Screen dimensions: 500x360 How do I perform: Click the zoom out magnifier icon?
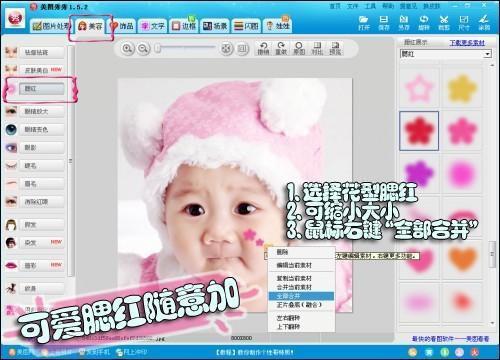coord(144,49)
